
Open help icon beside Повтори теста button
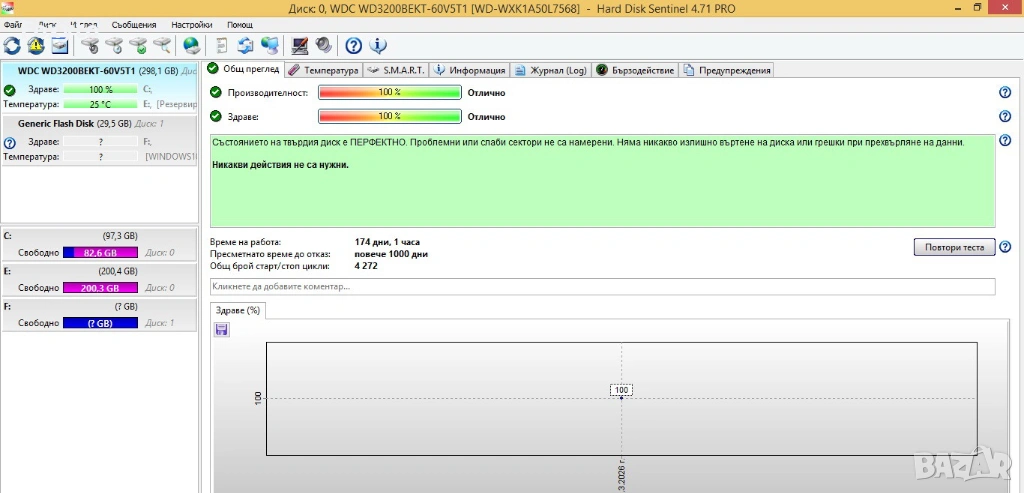(1005, 247)
